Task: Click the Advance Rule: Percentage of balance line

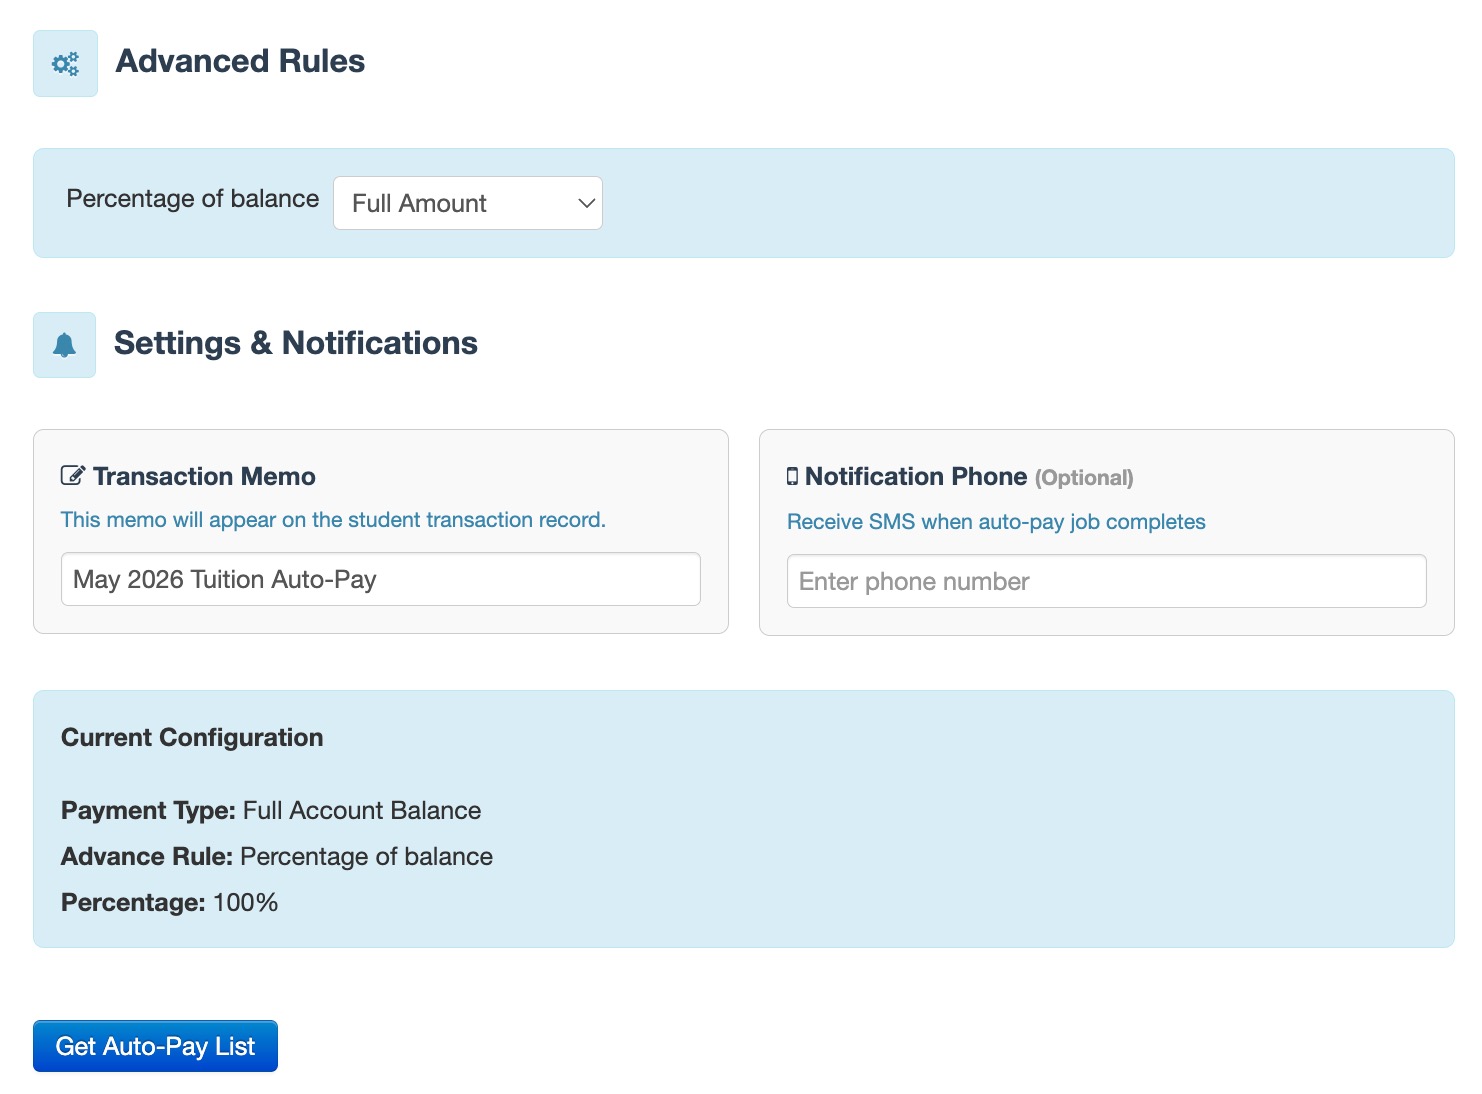Action: [x=277, y=856]
